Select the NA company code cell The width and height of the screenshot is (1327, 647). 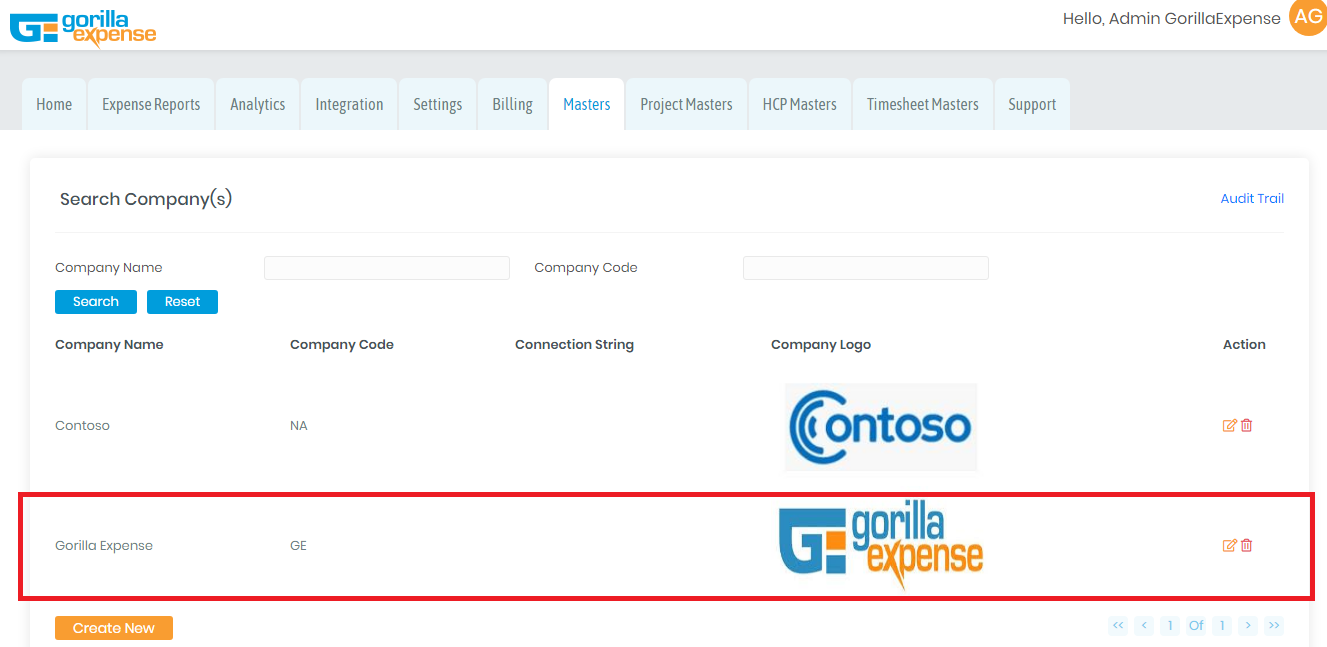(x=299, y=426)
